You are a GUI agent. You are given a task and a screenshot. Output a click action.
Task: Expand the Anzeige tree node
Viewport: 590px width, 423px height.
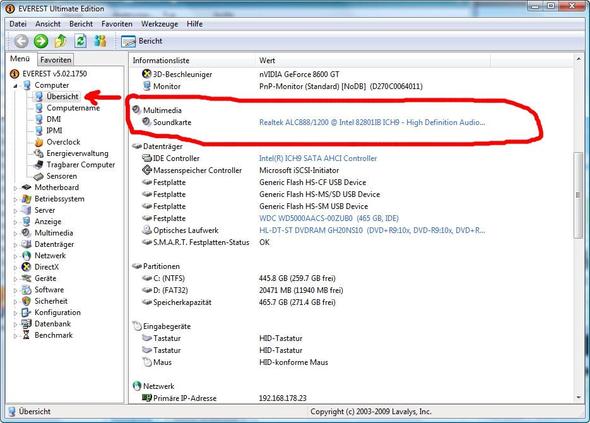tap(15, 222)
